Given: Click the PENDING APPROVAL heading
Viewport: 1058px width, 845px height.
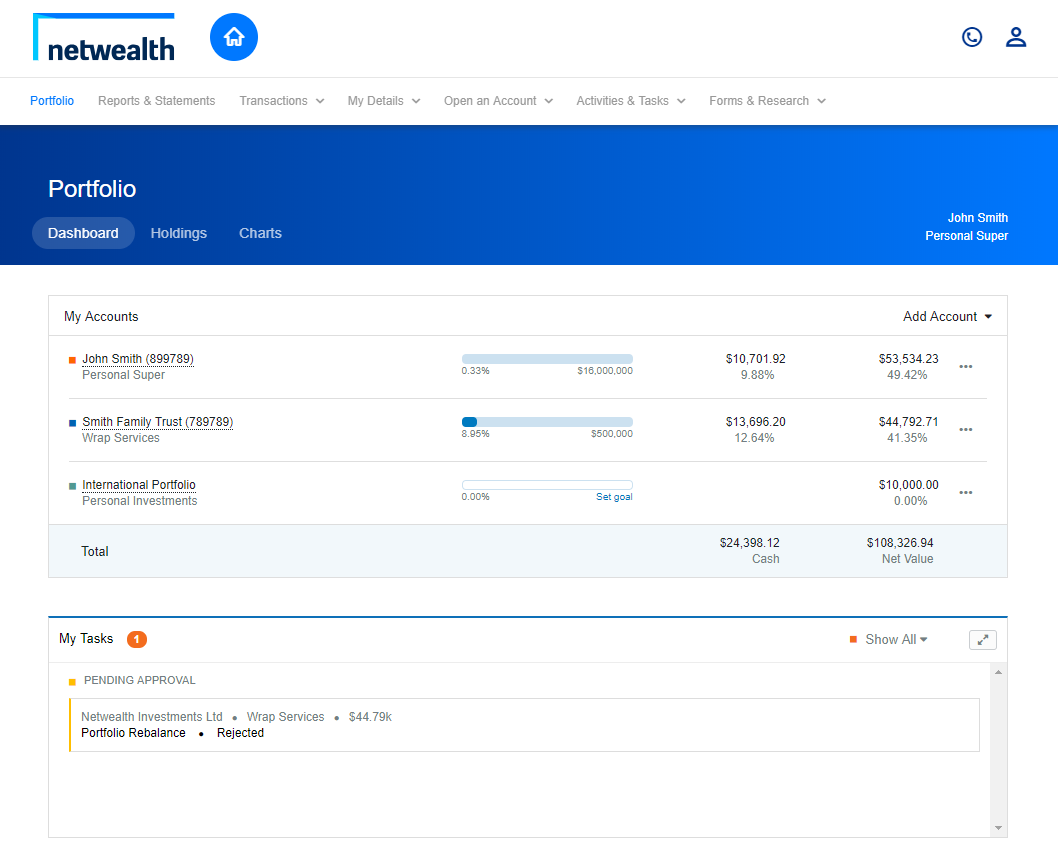Looking at the screenshot, I should coord(140,680).
